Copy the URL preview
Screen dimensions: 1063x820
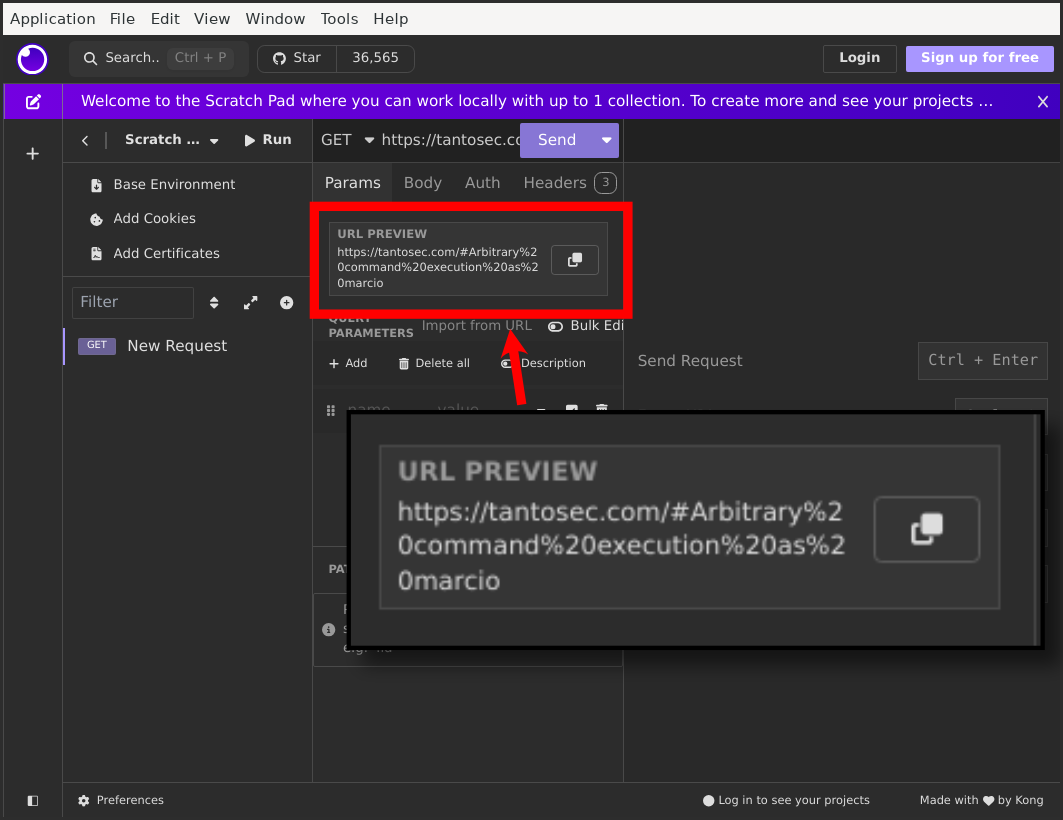pos(575,260)
